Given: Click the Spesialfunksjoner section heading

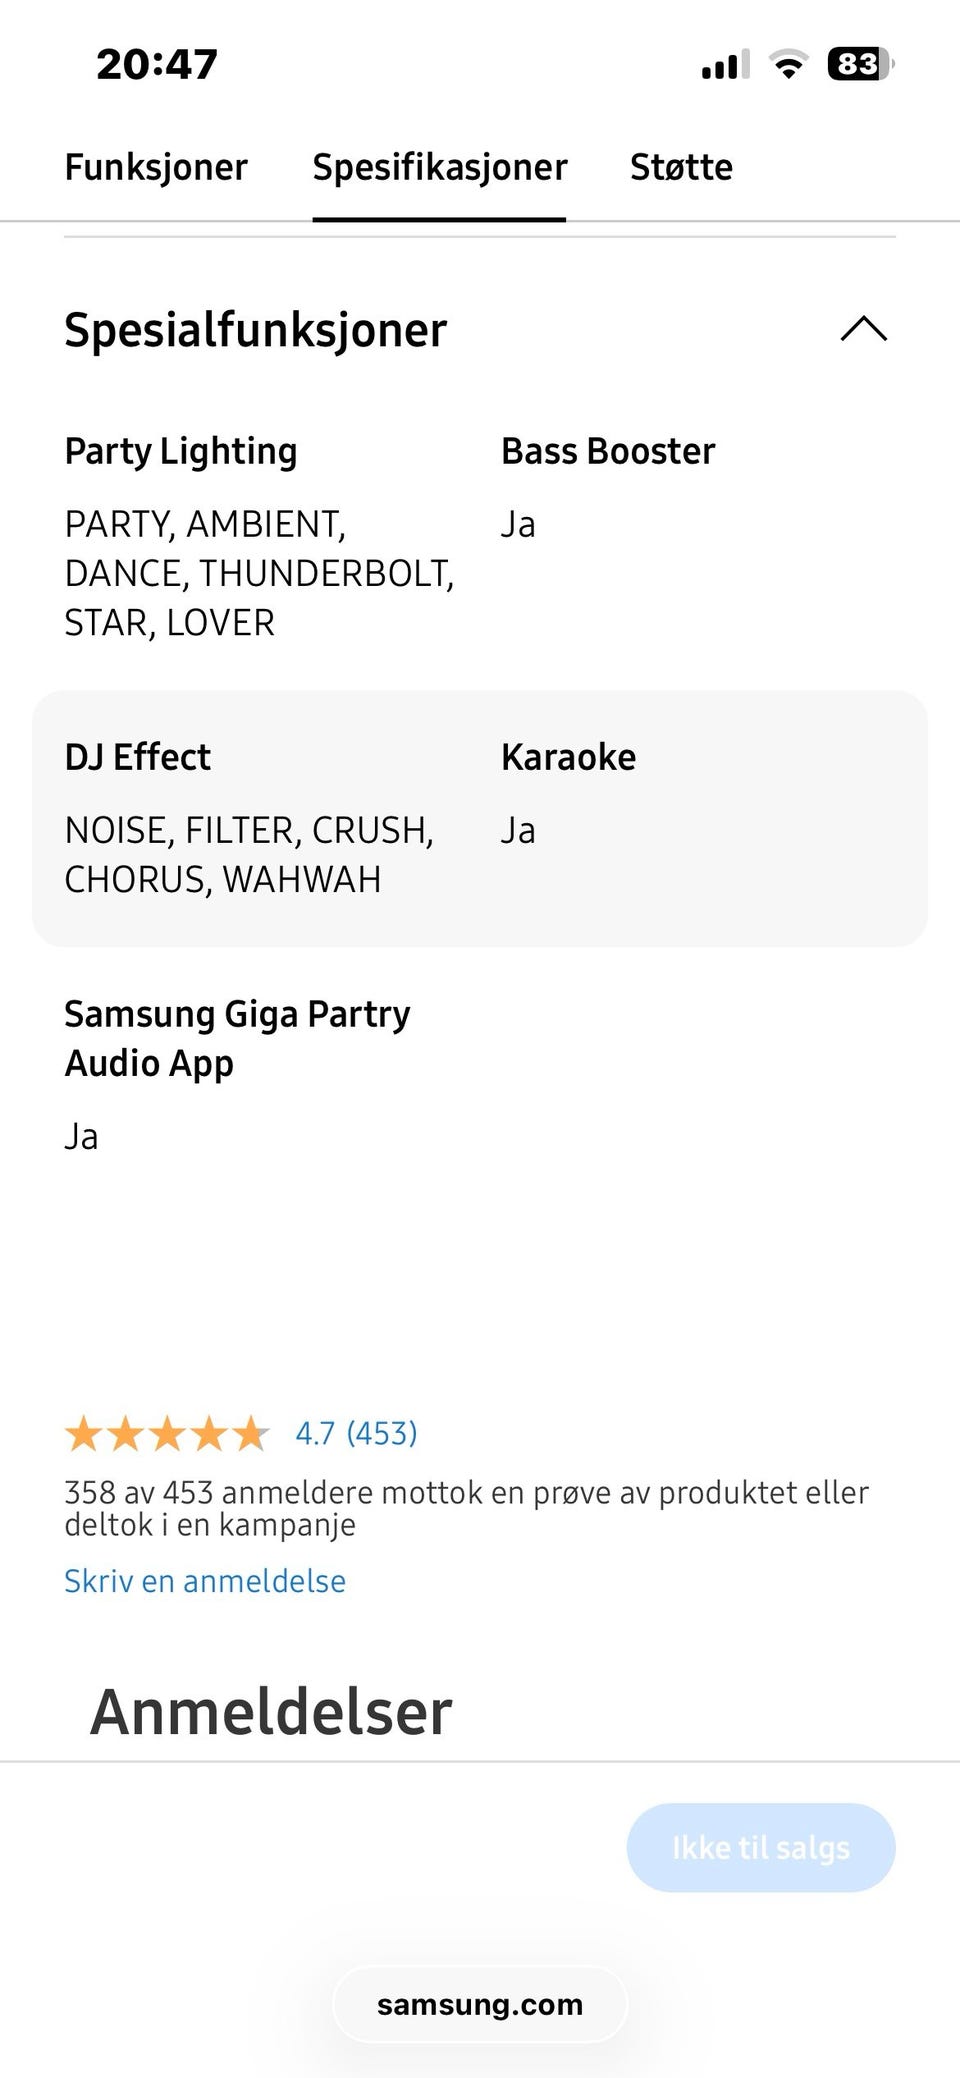Looking at the screenshot, I should 255,330.
